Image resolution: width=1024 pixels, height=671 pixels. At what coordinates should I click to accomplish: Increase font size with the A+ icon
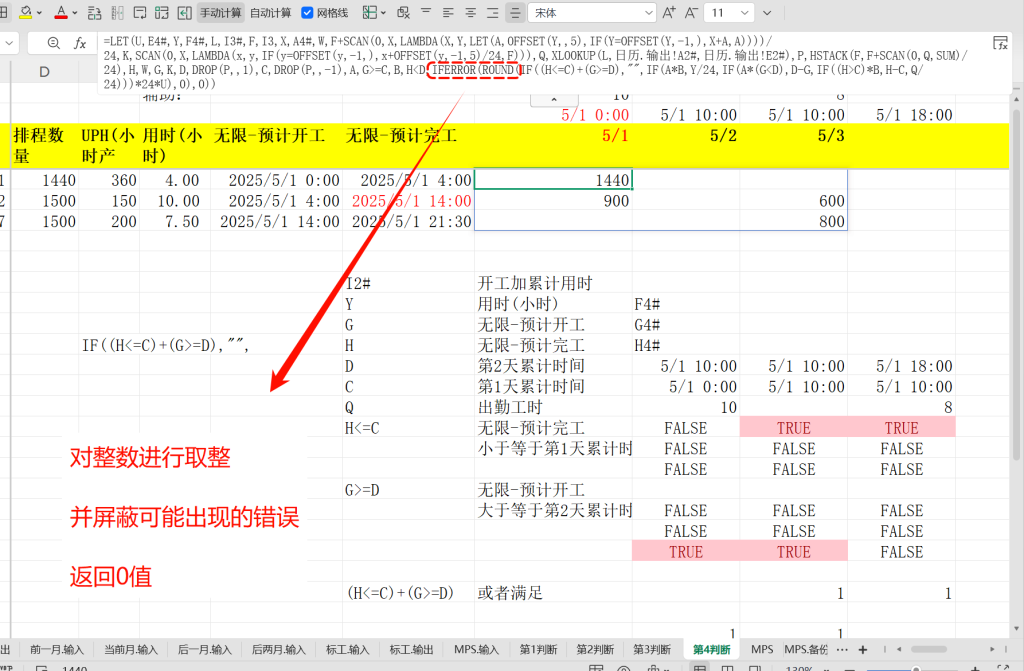[669, 12]
